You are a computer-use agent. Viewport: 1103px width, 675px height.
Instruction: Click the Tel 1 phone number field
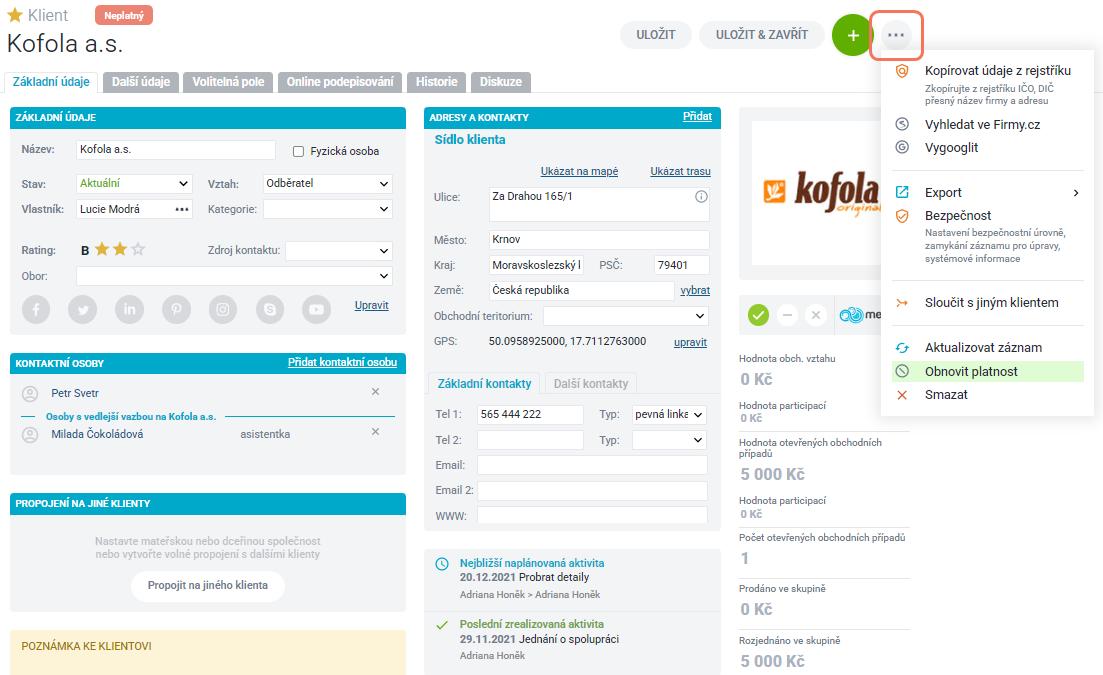530,415
